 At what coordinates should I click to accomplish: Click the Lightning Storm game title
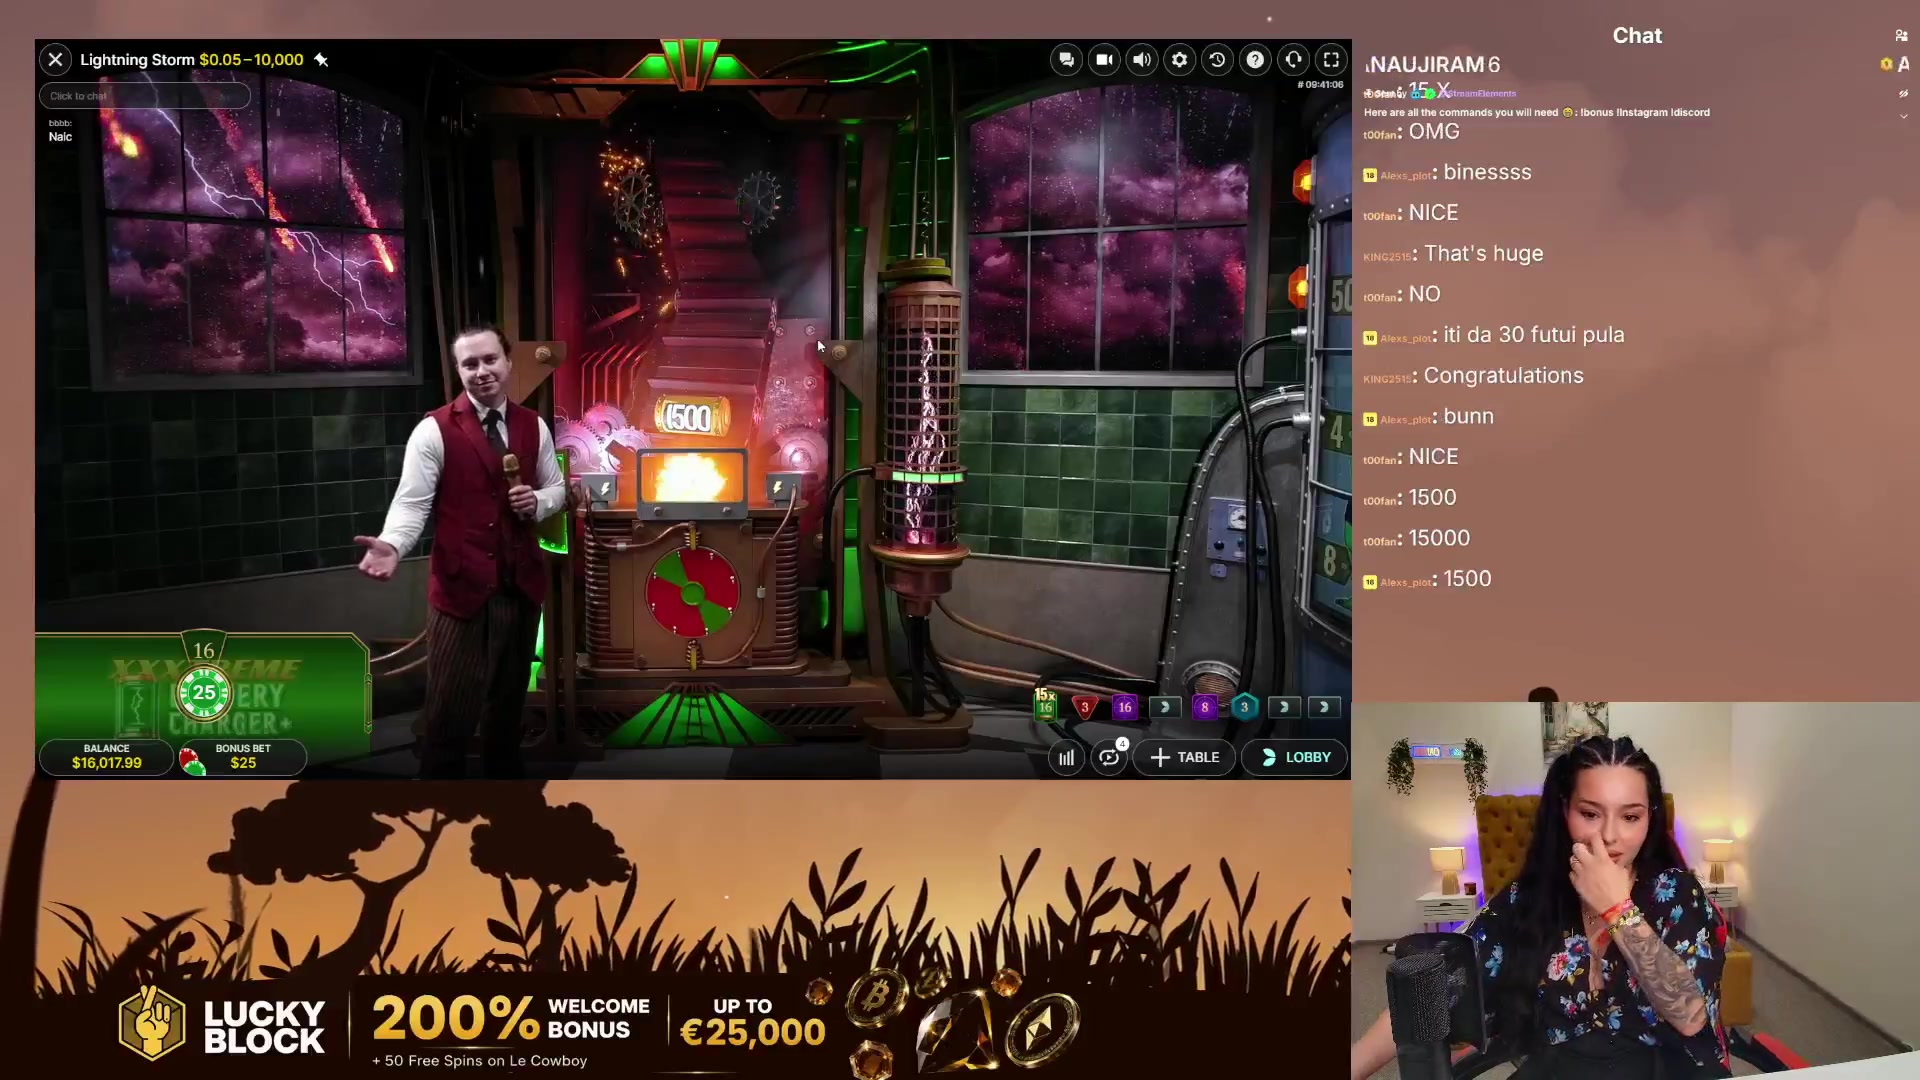click(x=137, y=60)
